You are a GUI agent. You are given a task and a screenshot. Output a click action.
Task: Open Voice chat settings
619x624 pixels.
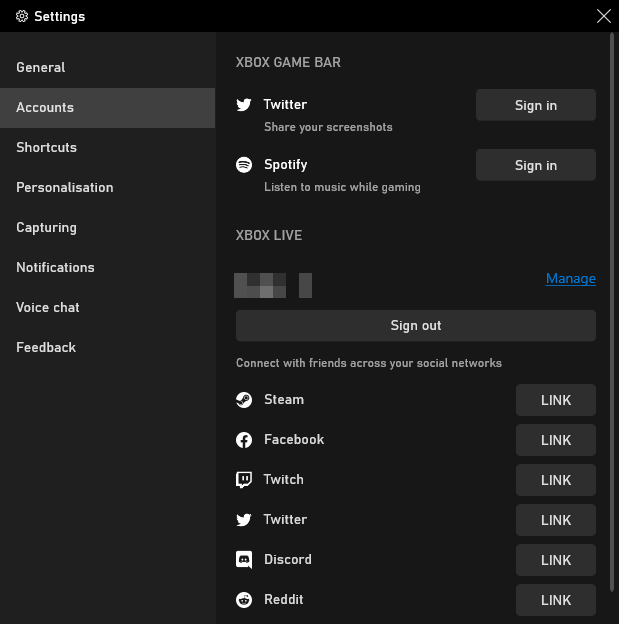coord(107,308)
